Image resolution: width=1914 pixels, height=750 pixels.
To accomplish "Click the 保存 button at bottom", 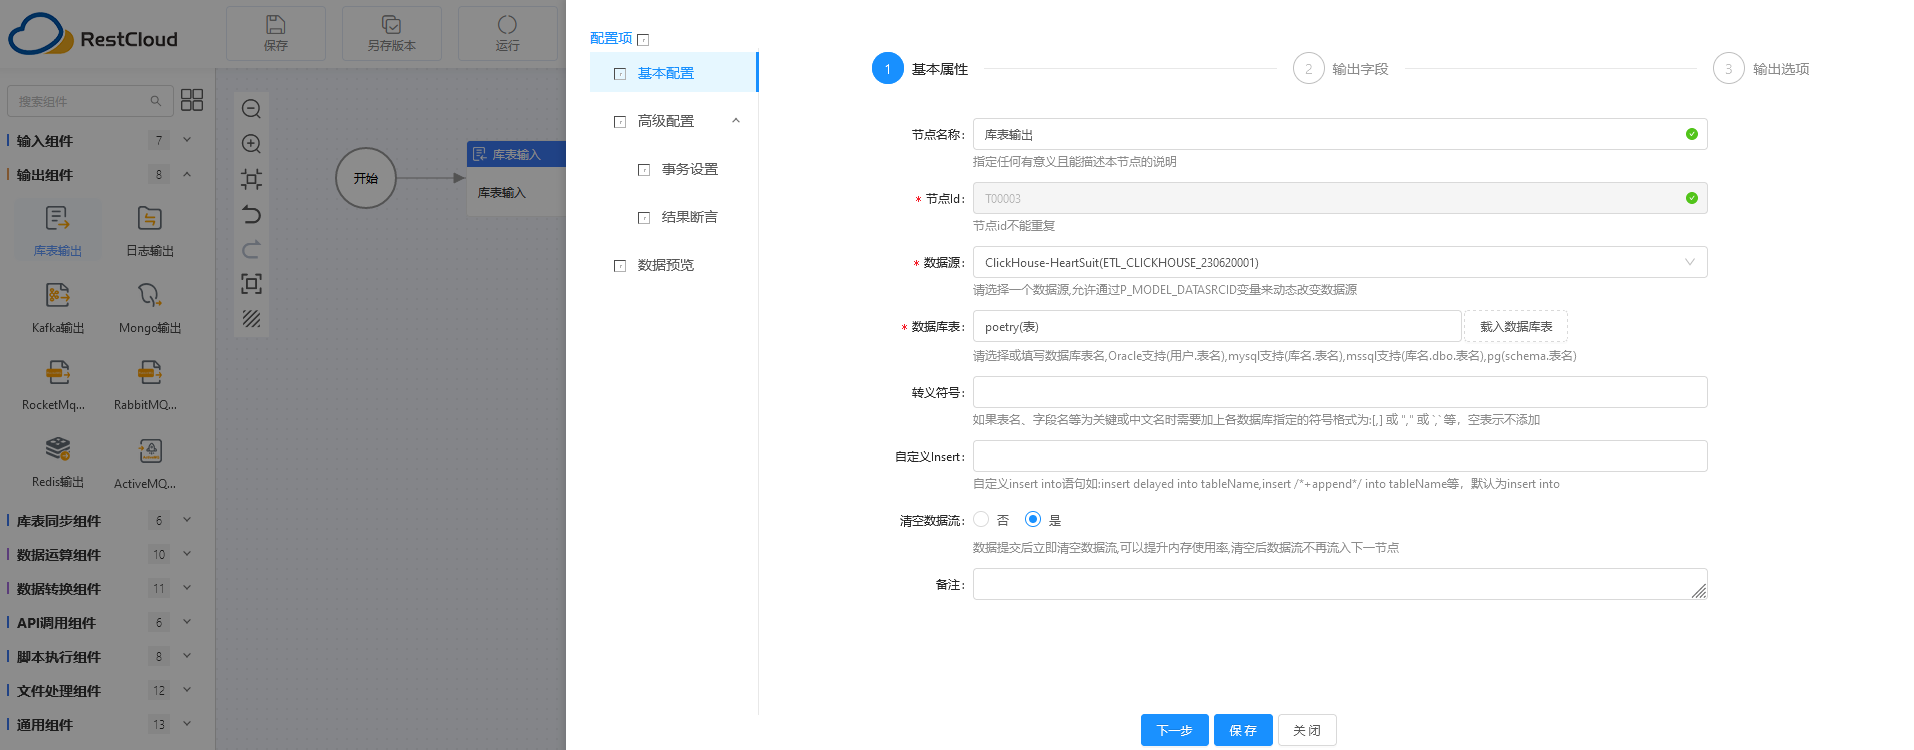I will [x=1243, y=730].
